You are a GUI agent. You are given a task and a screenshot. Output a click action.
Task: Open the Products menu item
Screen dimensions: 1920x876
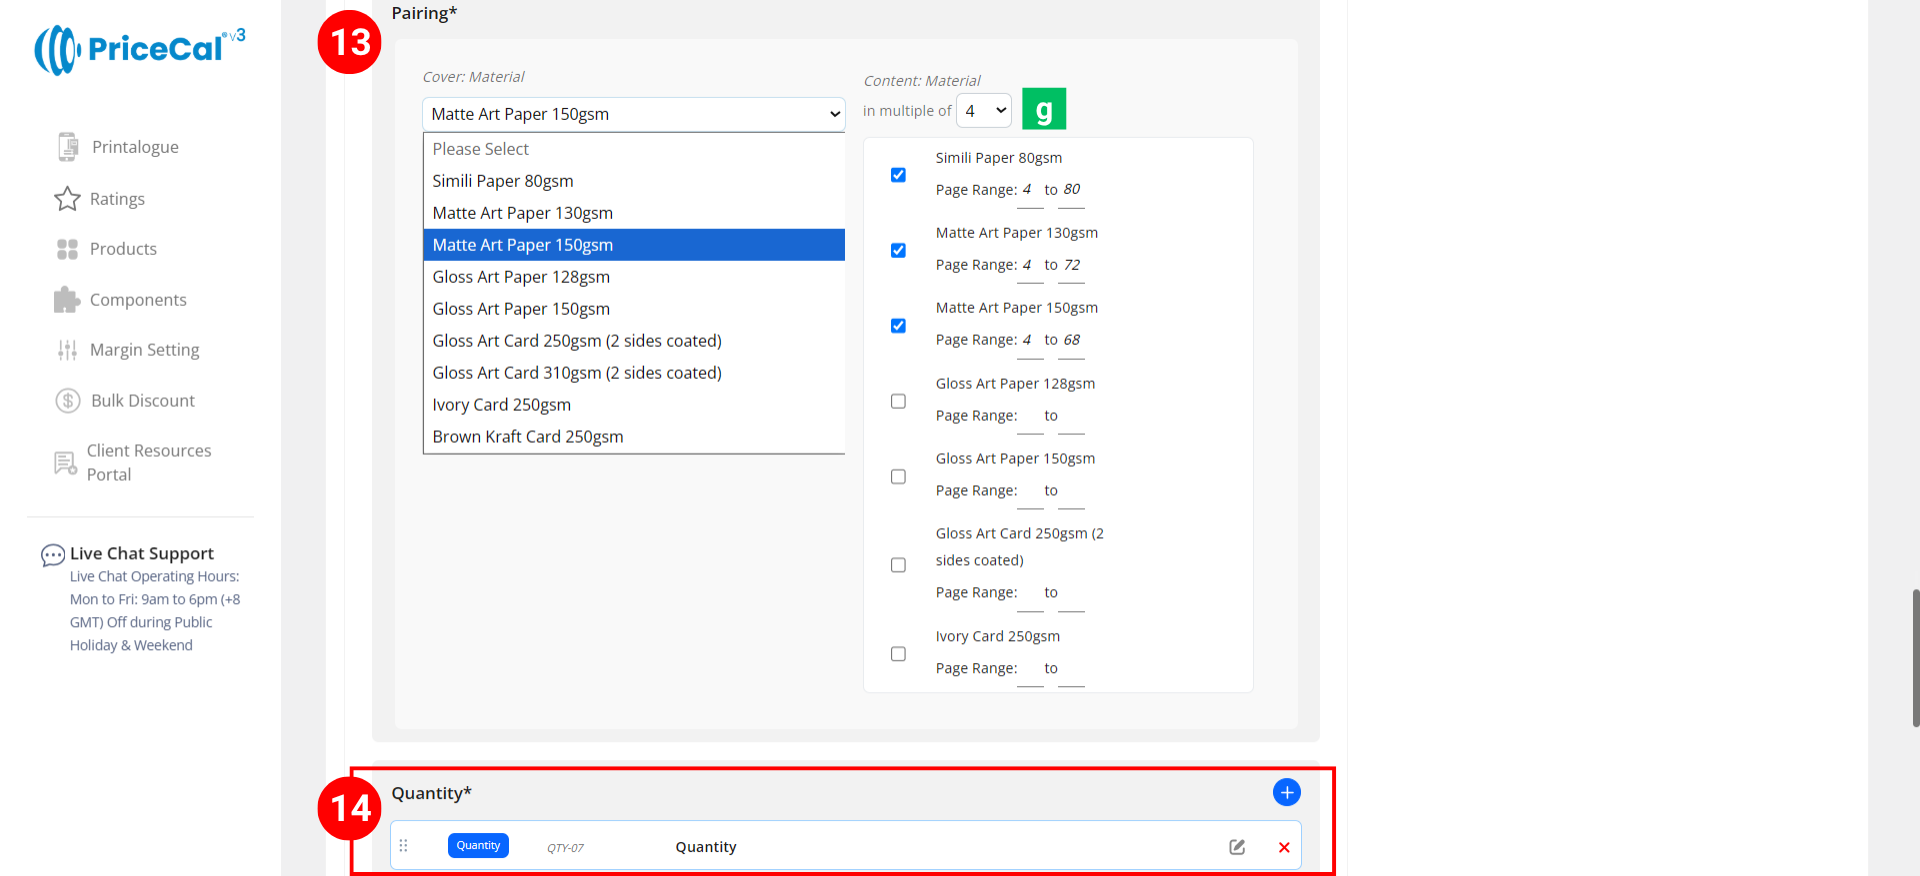coord(123,249)
